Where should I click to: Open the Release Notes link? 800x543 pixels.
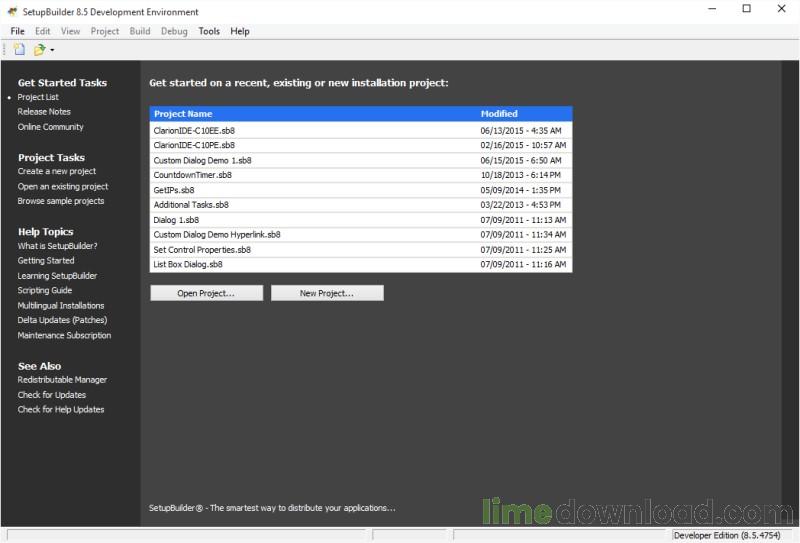44,112
